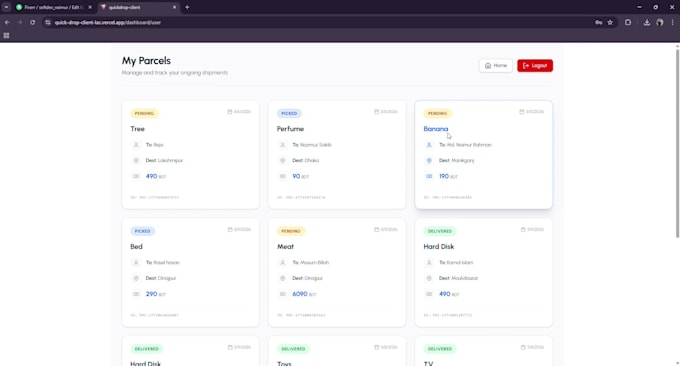680x366 pixels.
Task: Click the price icon beside 190 on Banana card
Action: click(x=429, y=176)
